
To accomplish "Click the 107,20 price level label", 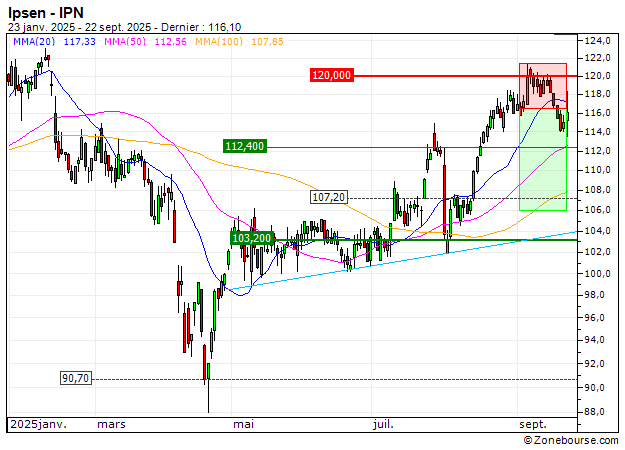I will (329, 197).
